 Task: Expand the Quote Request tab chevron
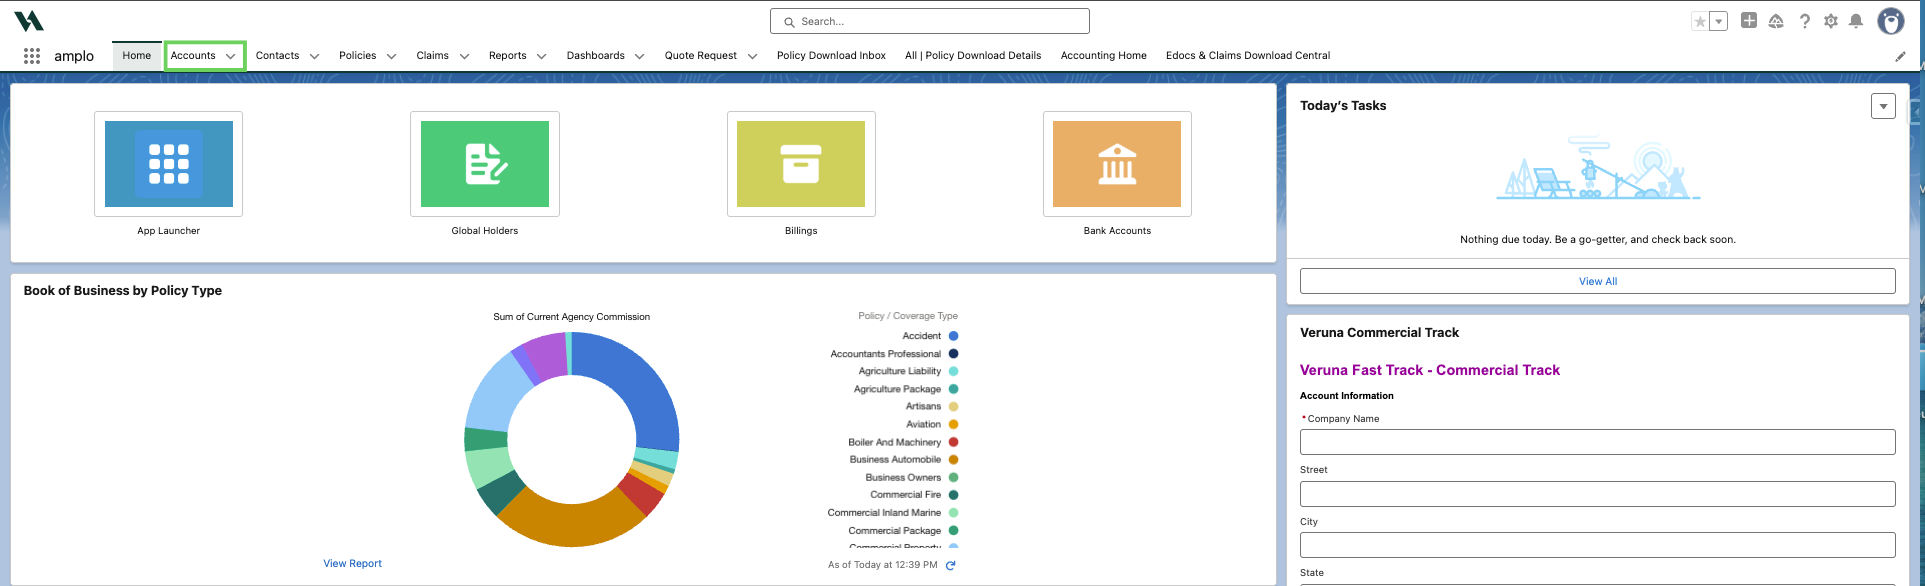(752, 57)
